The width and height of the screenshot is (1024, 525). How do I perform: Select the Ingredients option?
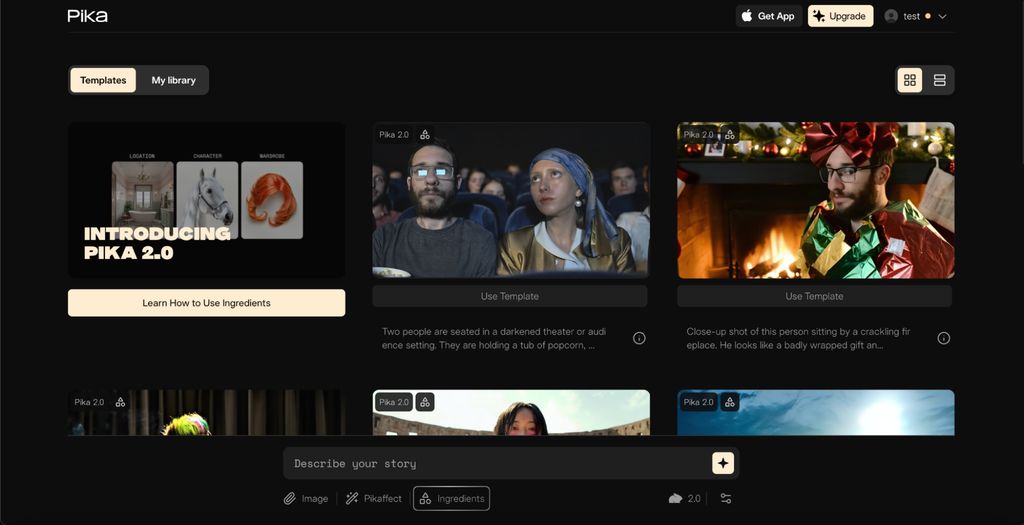coord(451,498)
